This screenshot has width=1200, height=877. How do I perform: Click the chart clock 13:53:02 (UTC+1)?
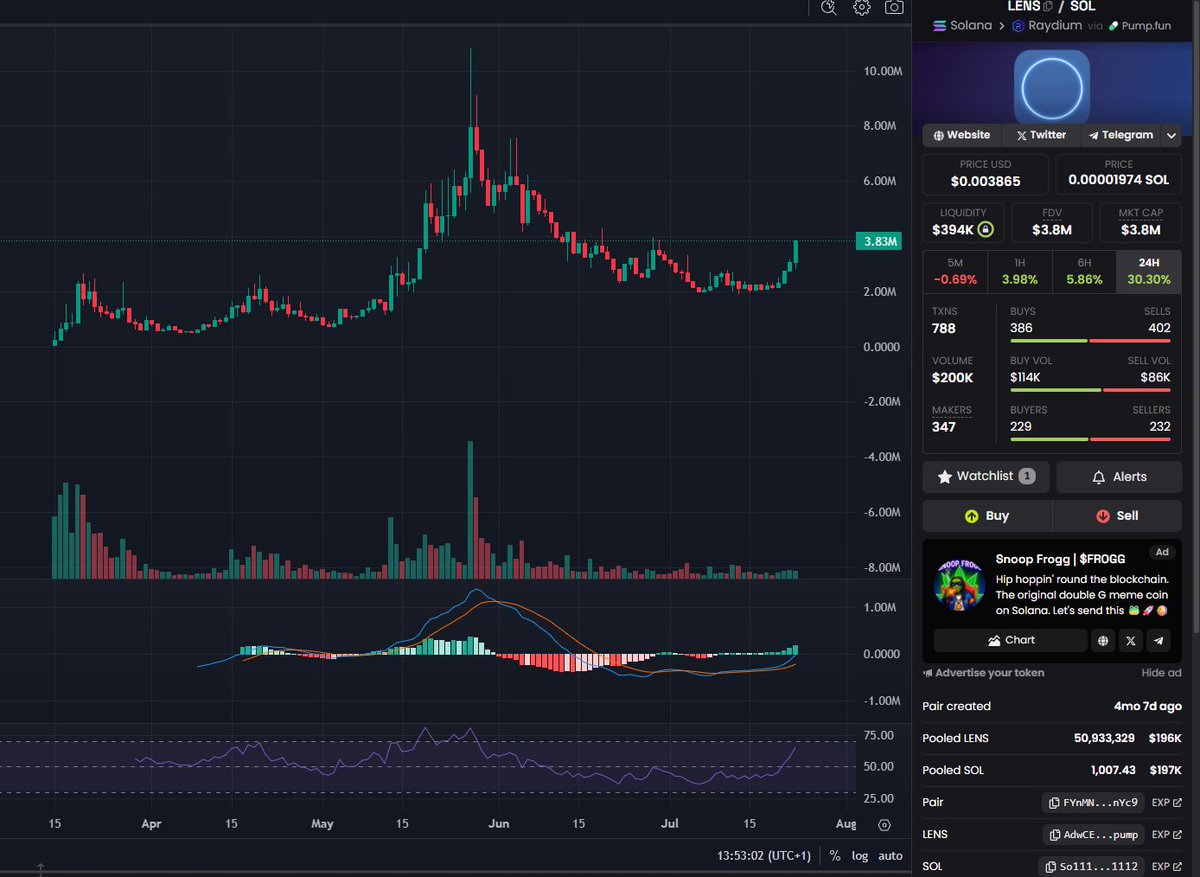[x=763, y=856]
